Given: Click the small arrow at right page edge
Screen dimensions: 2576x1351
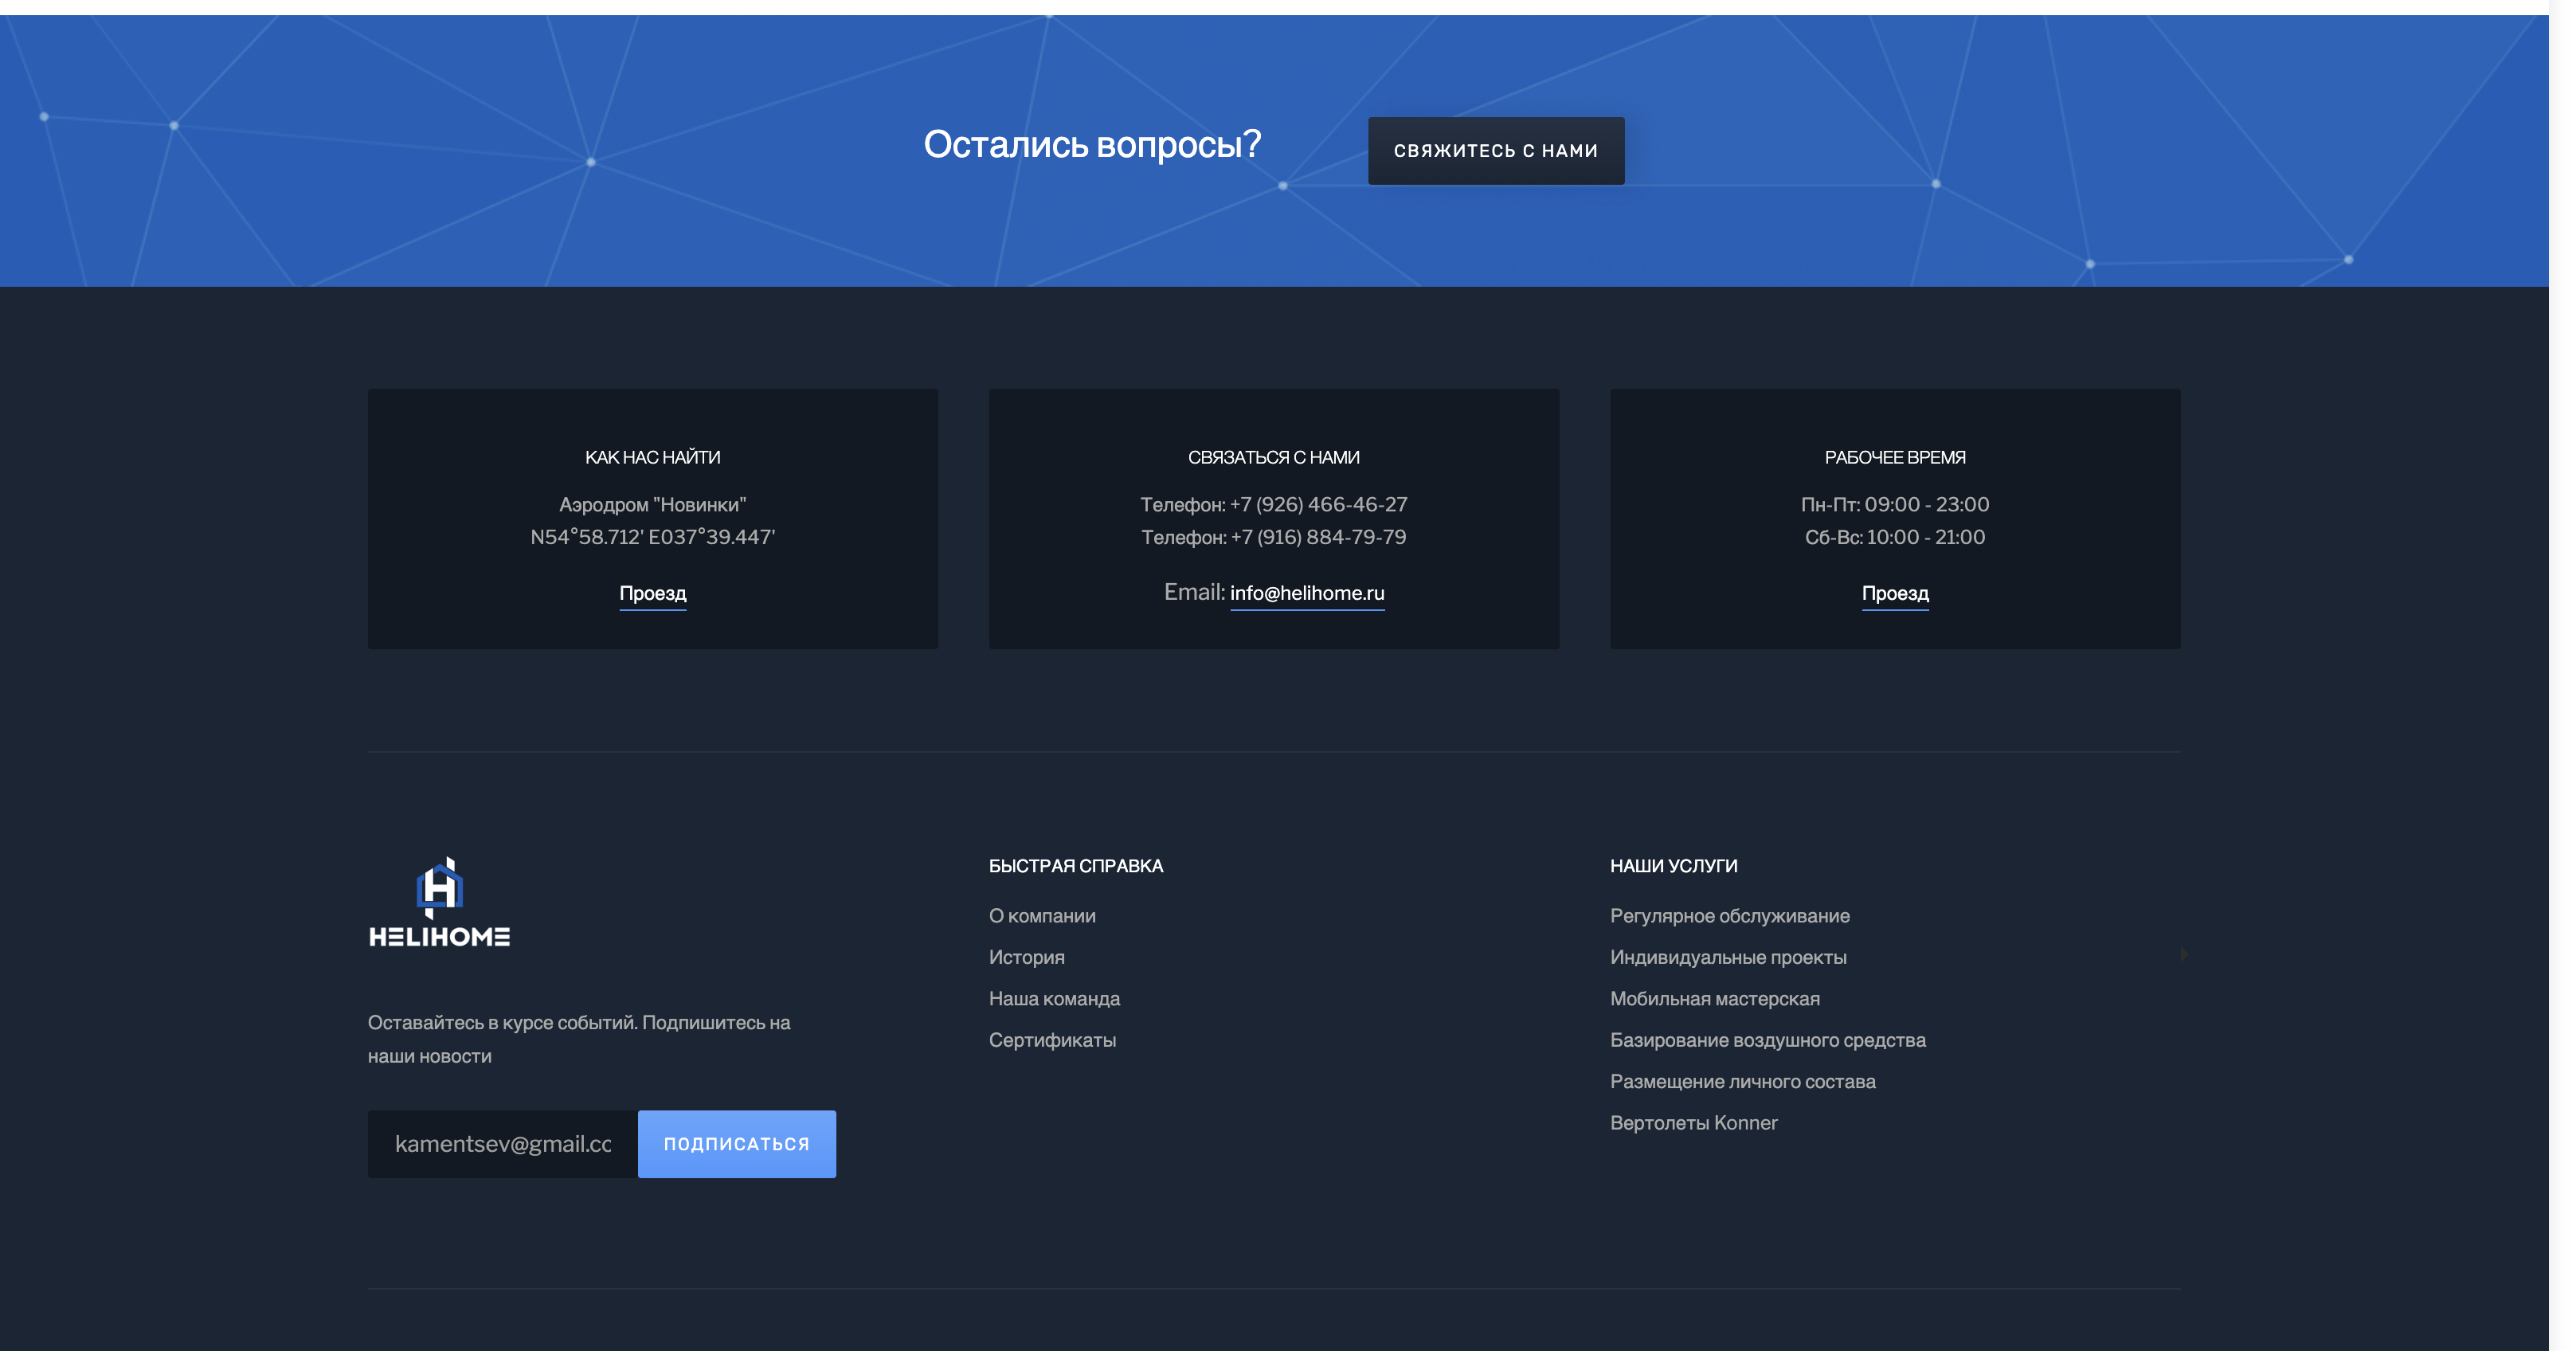Looking at the screenshot, I should tap(2184, 954).
